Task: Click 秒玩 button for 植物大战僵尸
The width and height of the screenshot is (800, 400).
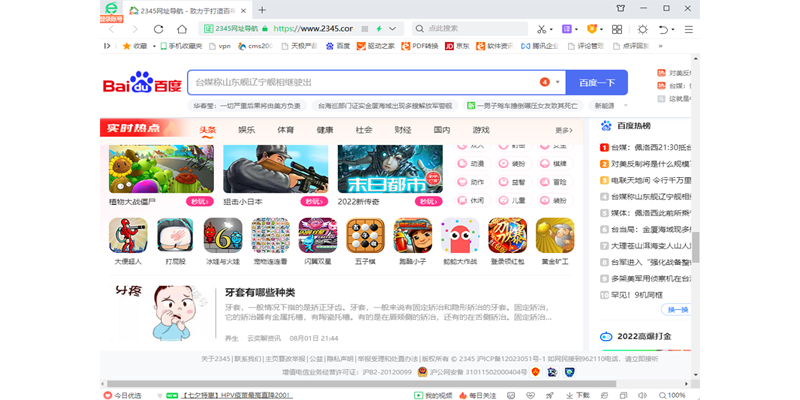Action: pos(199,202)
